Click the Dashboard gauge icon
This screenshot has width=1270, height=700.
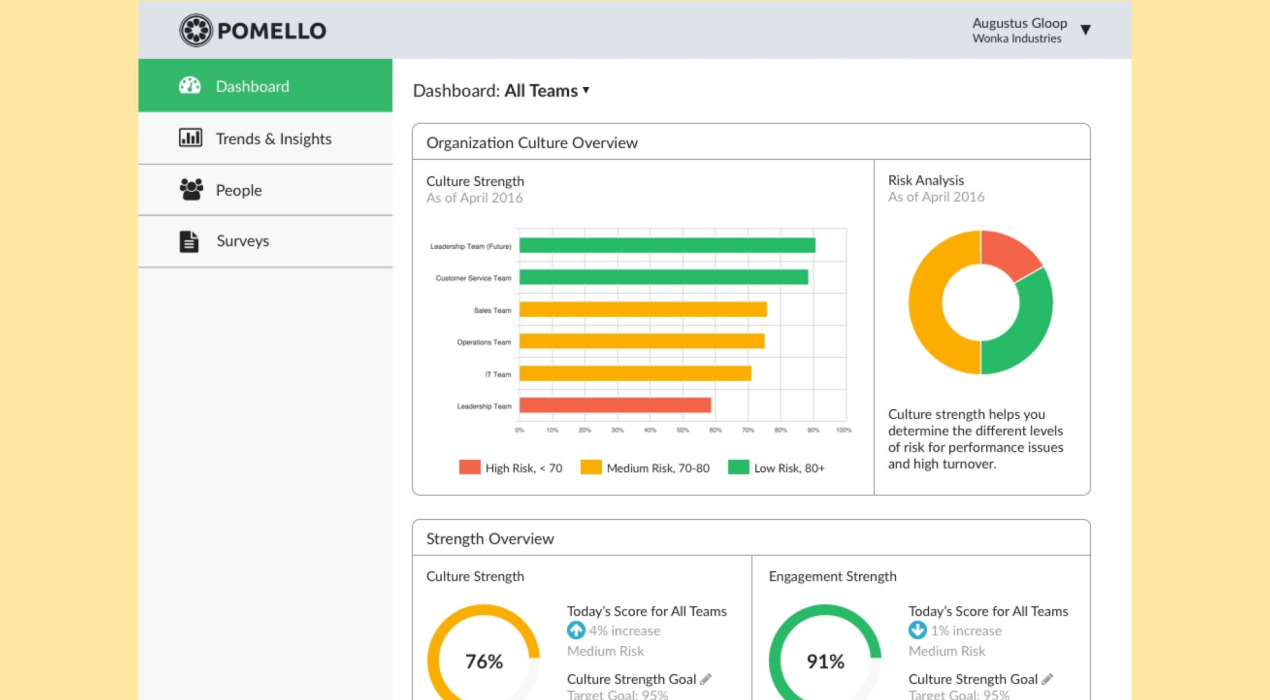[190, 86]
